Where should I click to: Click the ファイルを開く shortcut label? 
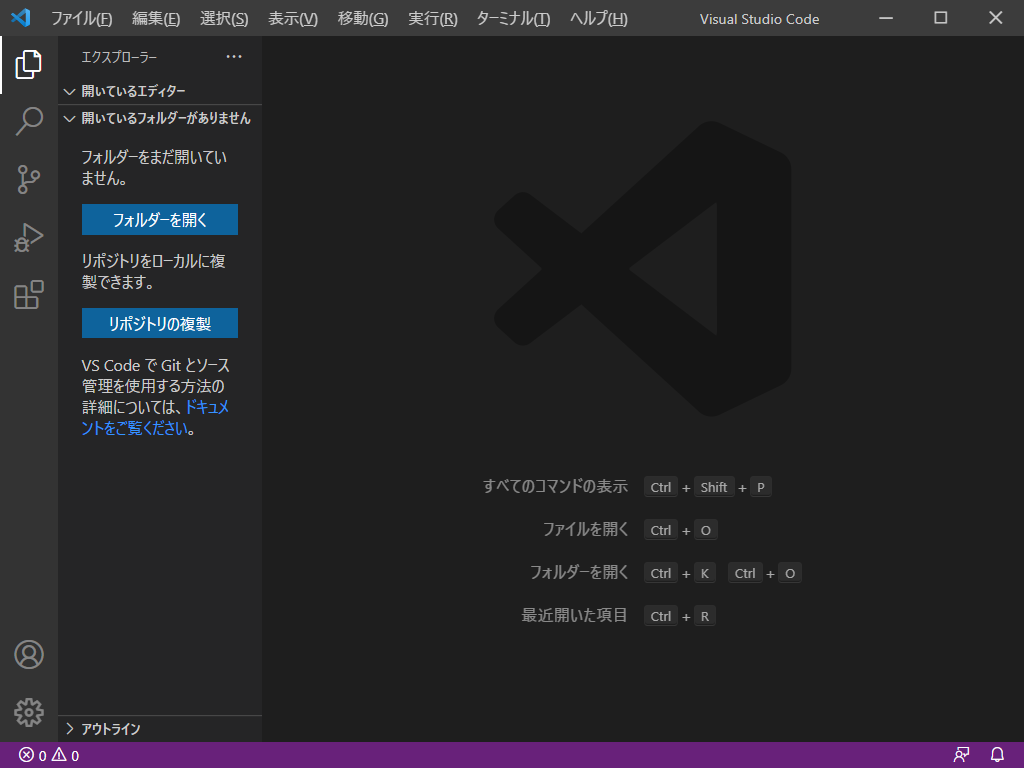point(586,530)
